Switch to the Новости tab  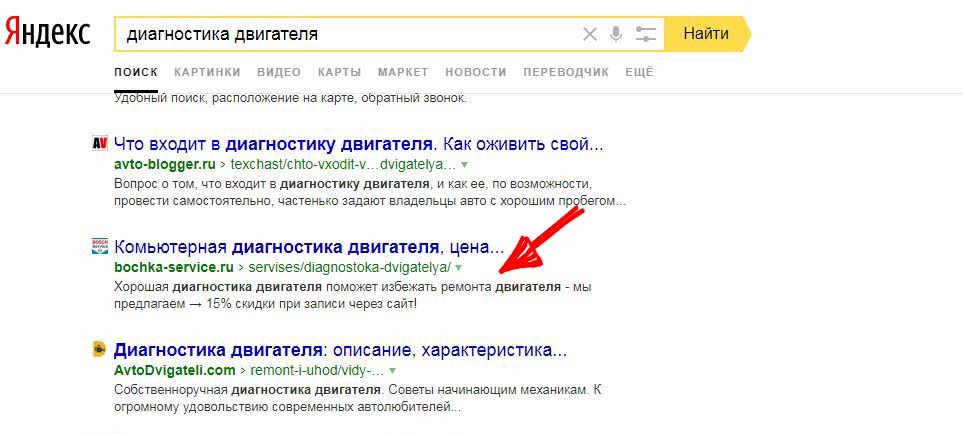[x=476, y=72]
